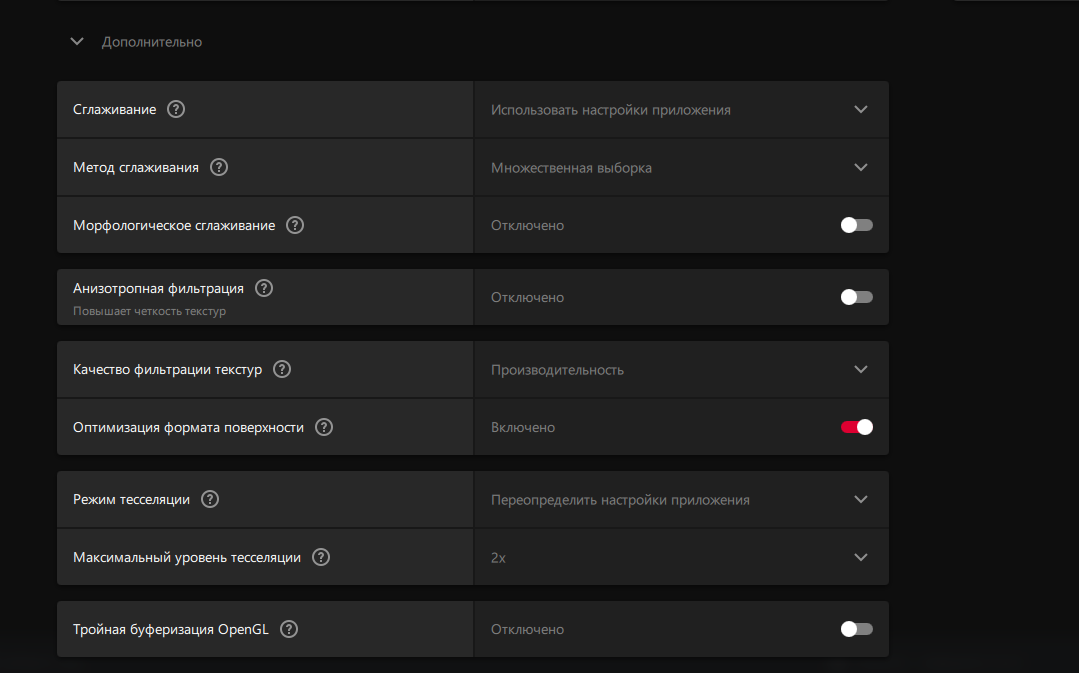Image resolution: width=1079 pixels, height=673 pixels.
Task: Click help icon for Качество фильтрации текстур
Action: click(x=282, y=369)
